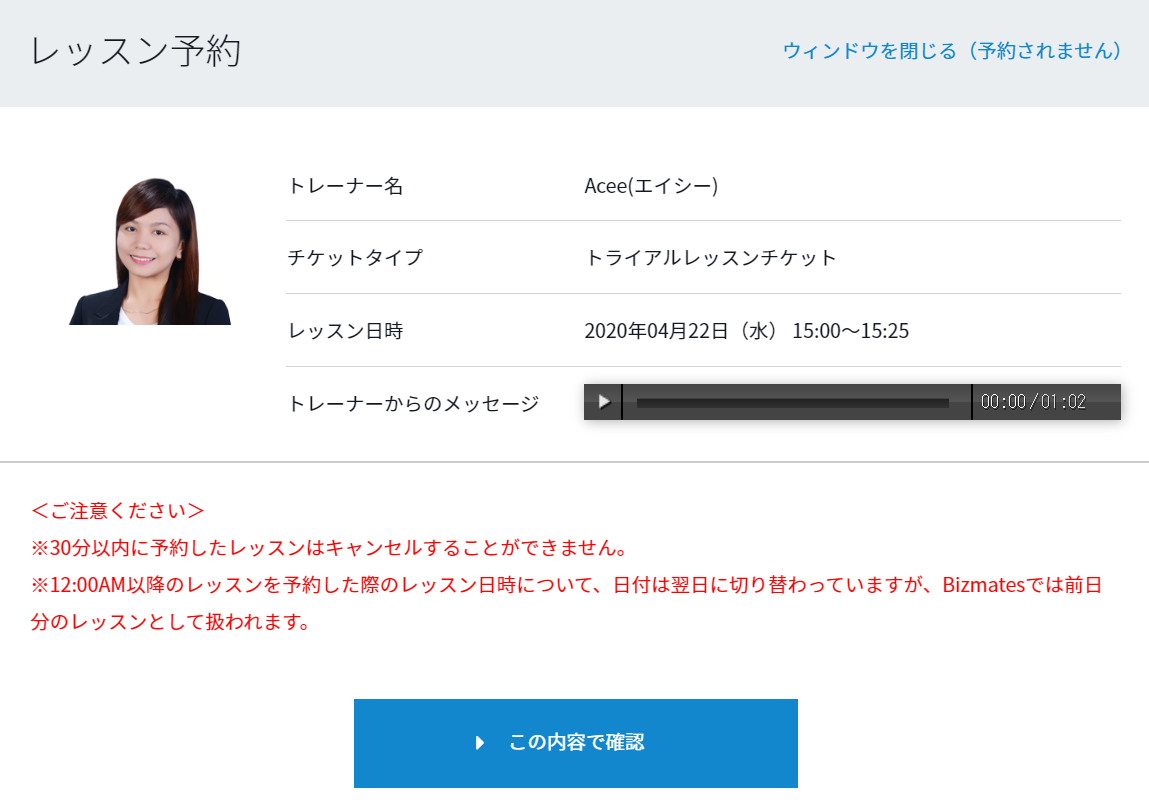Click the arrow icon in the confirm button
1149x809 pixels.
click(x=480, y=743)
